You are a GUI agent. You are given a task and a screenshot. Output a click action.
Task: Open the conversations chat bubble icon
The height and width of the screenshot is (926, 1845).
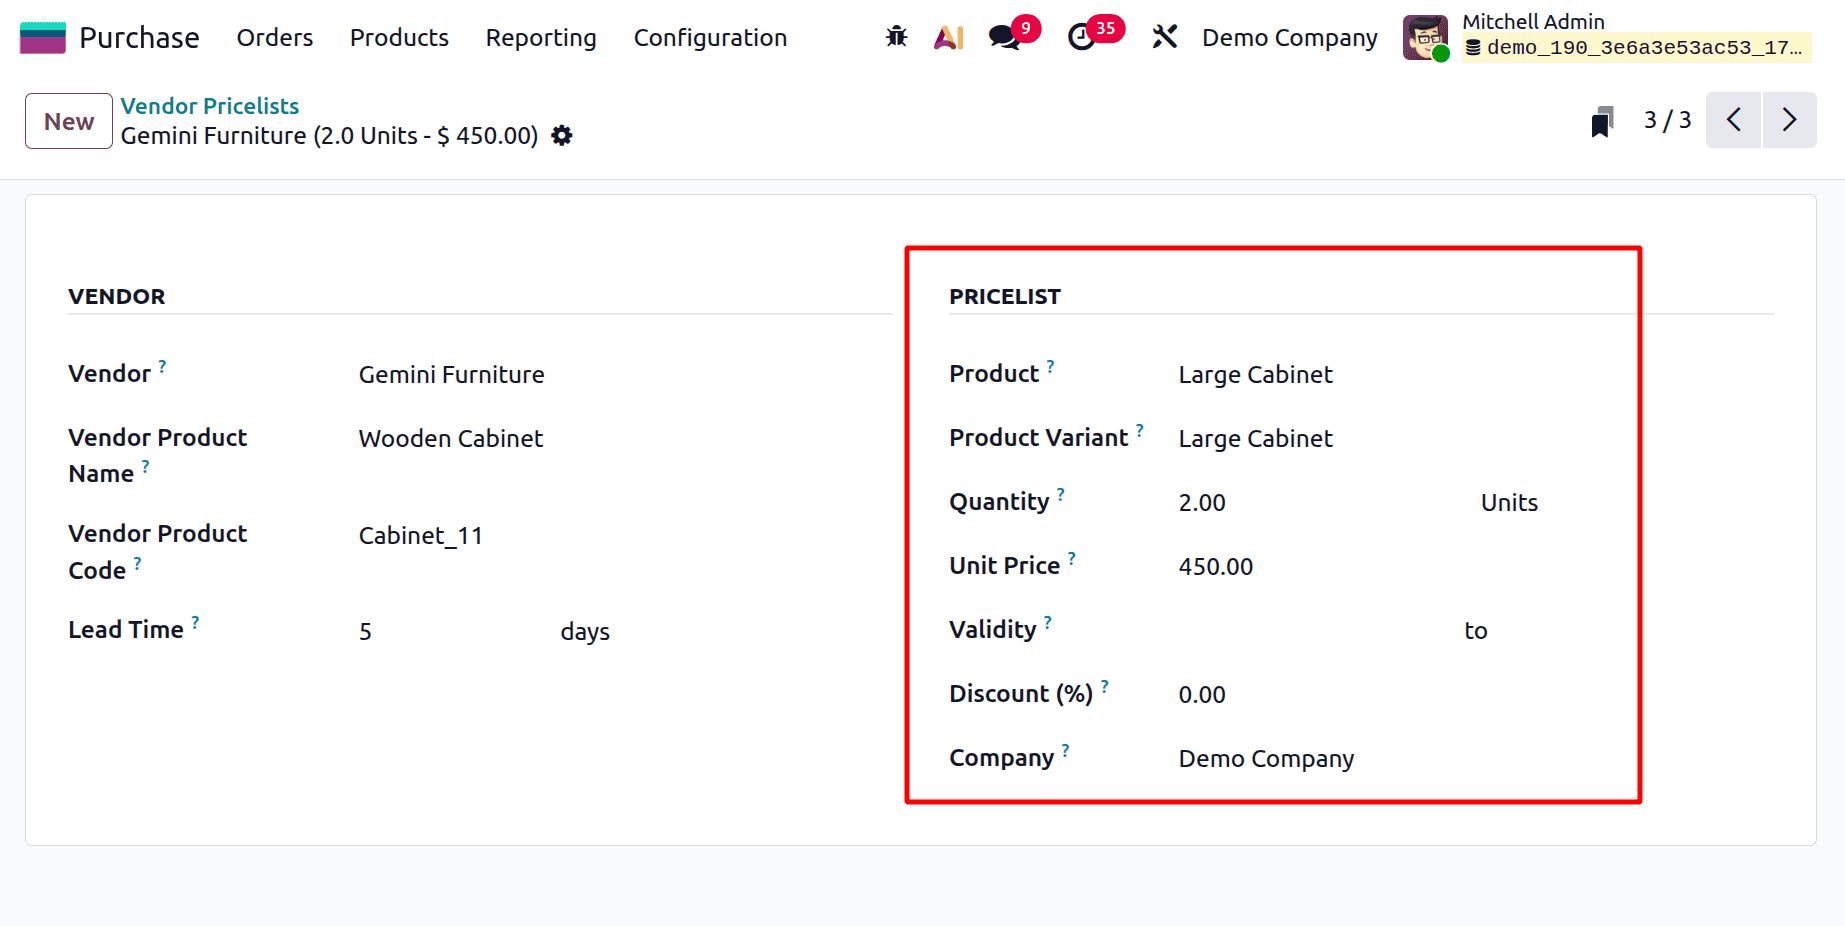click(1003, 37)
